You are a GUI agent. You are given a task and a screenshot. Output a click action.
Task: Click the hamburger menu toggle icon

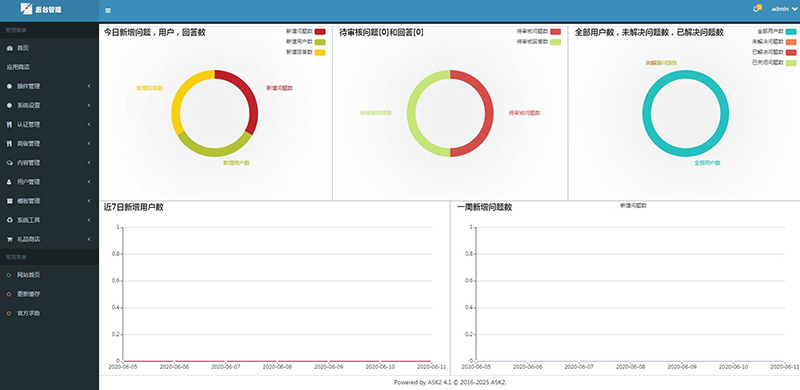click(108, 10)
